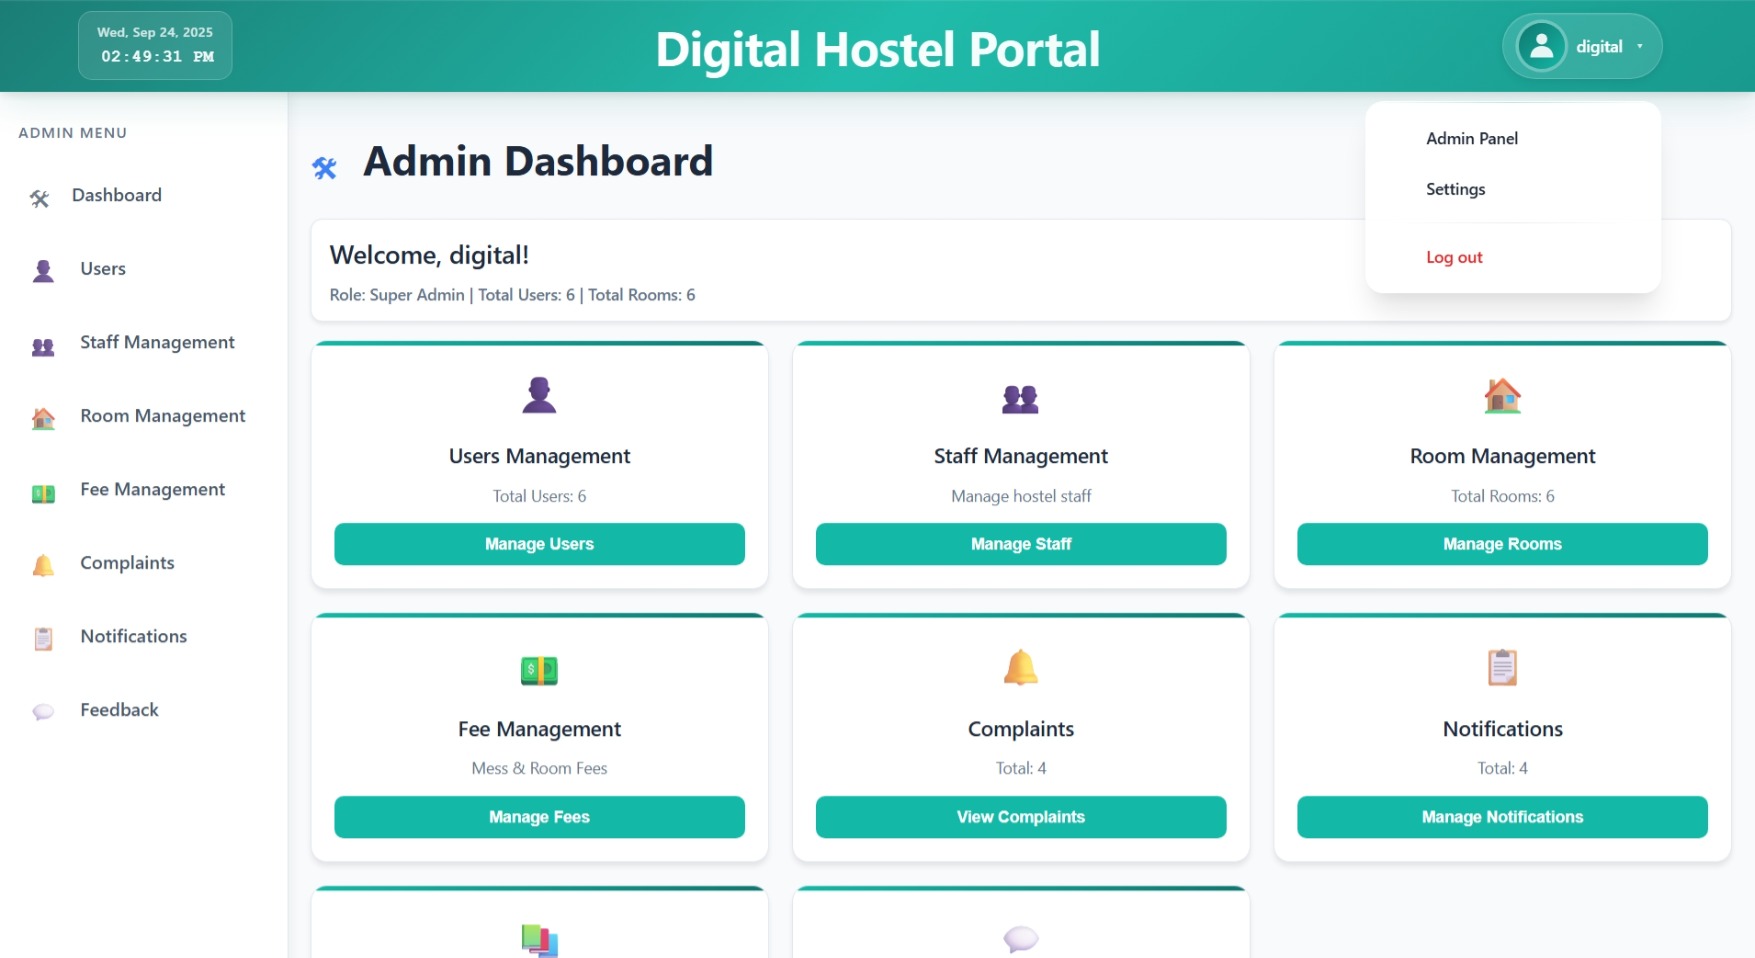Click the clock widget showing current time

tap(155, 45)
